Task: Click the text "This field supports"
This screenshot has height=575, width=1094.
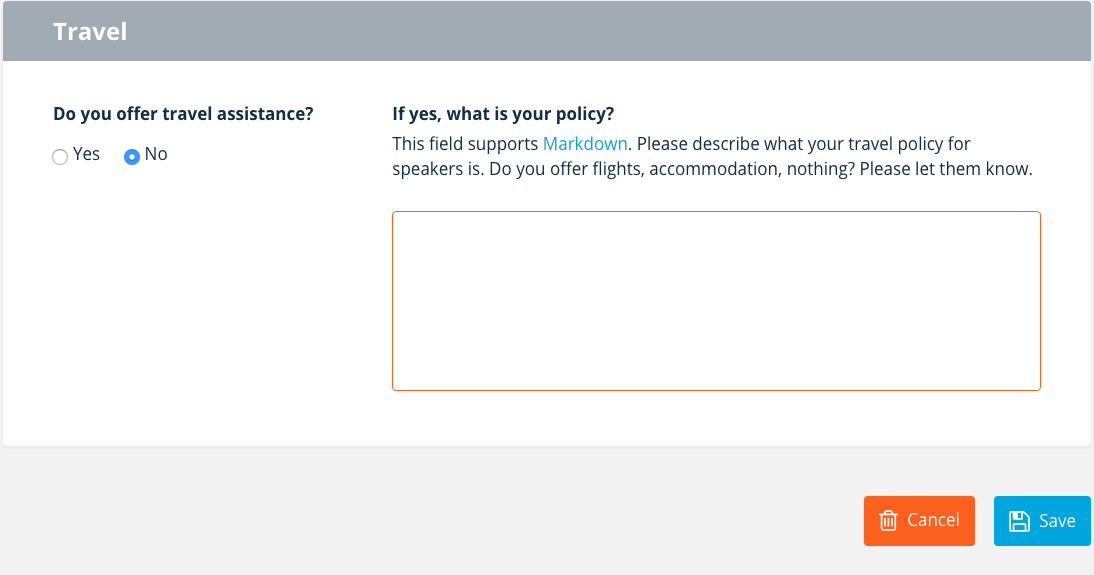Action: pos(465,144)
